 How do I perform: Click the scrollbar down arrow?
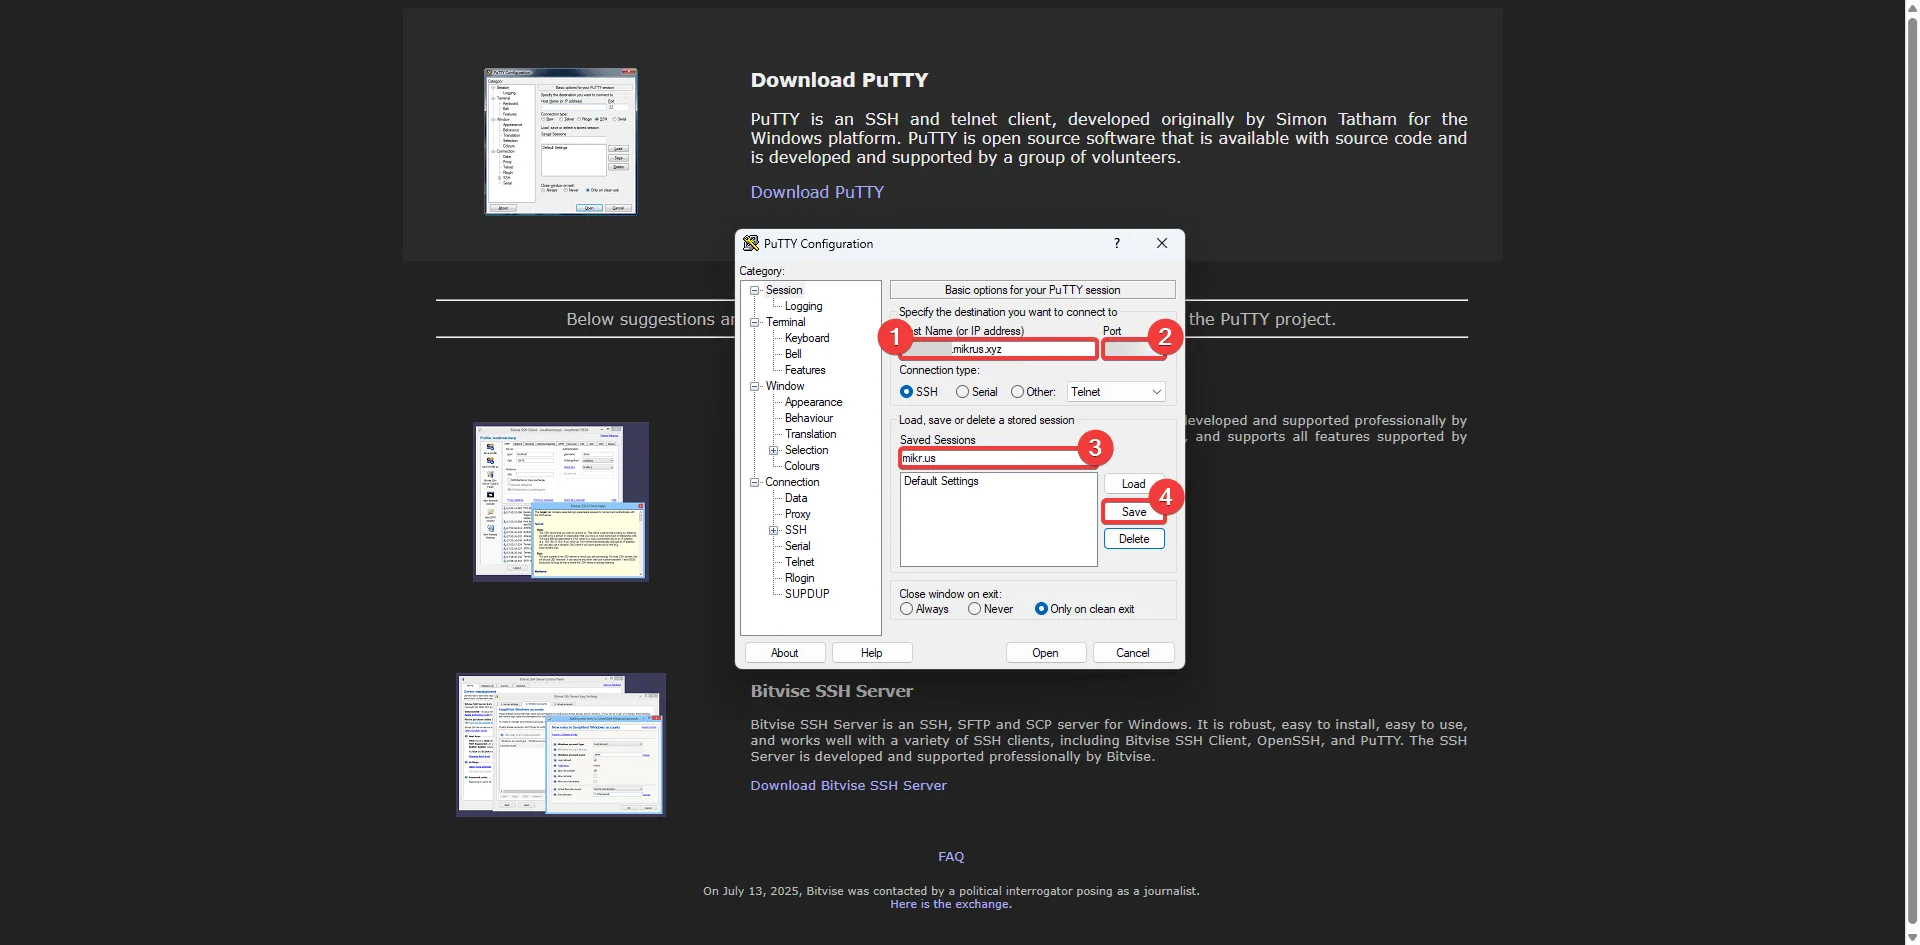click(1912, 938)
